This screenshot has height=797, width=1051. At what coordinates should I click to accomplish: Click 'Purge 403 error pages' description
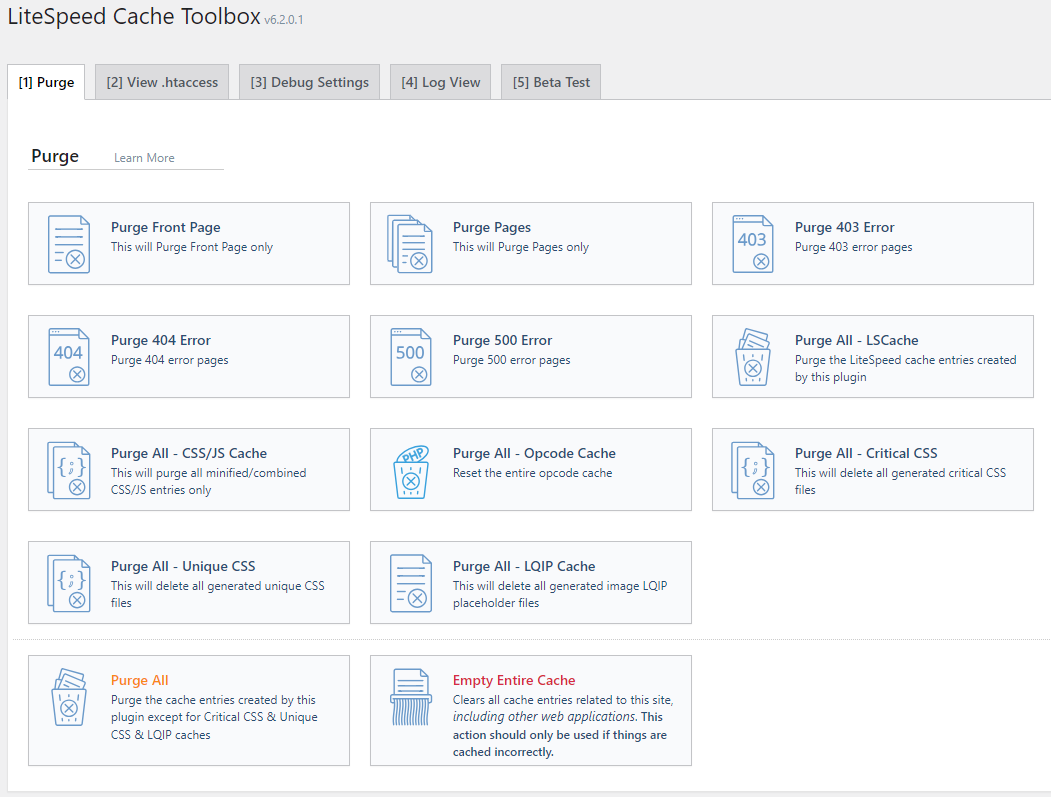853,247
